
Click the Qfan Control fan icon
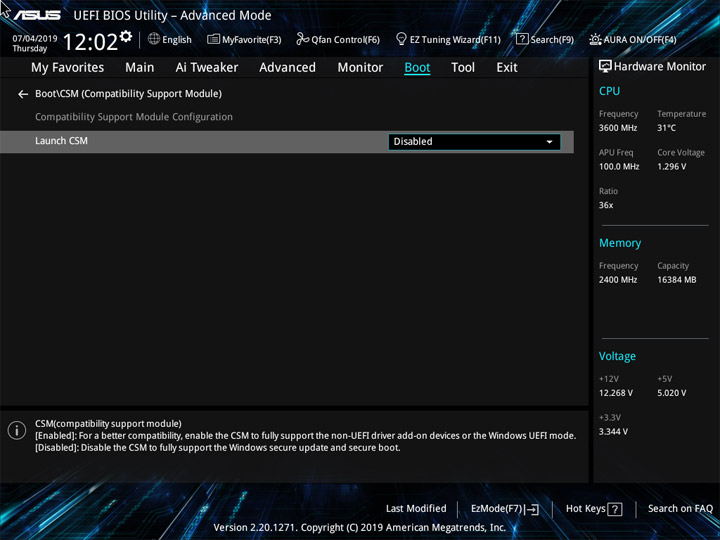tap(302, 39)
